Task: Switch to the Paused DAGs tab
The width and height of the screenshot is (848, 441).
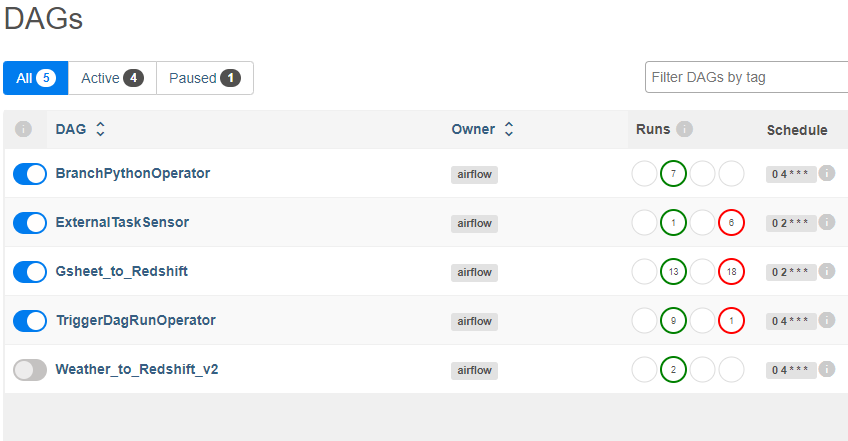Action: pos(204,78)
